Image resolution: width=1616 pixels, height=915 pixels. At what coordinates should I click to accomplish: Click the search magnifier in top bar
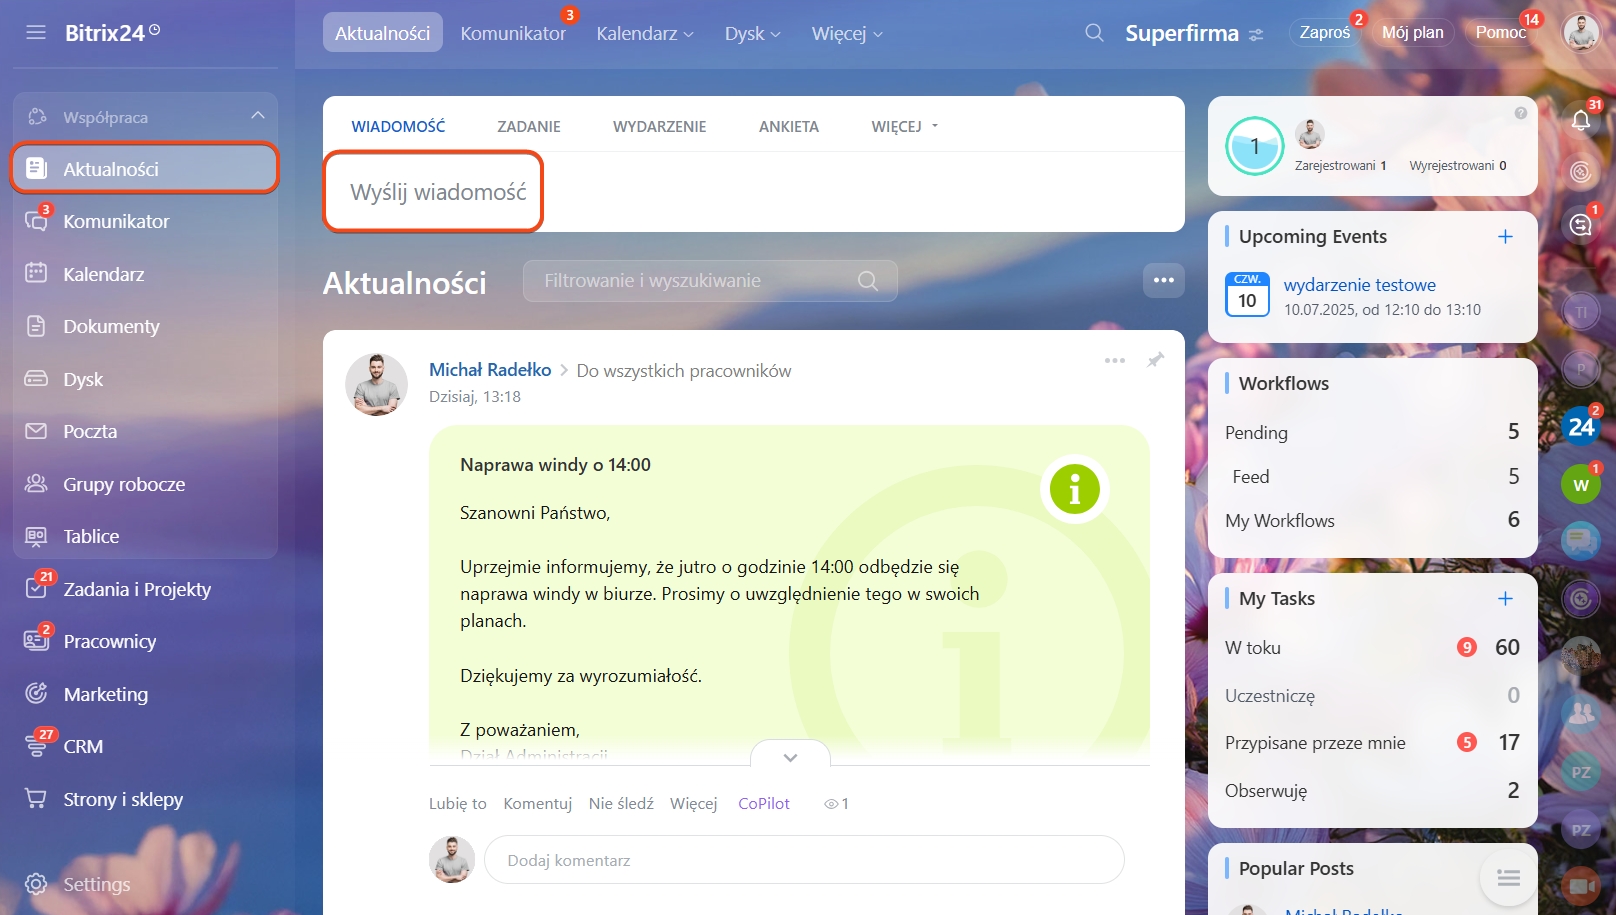(1095, 33)
